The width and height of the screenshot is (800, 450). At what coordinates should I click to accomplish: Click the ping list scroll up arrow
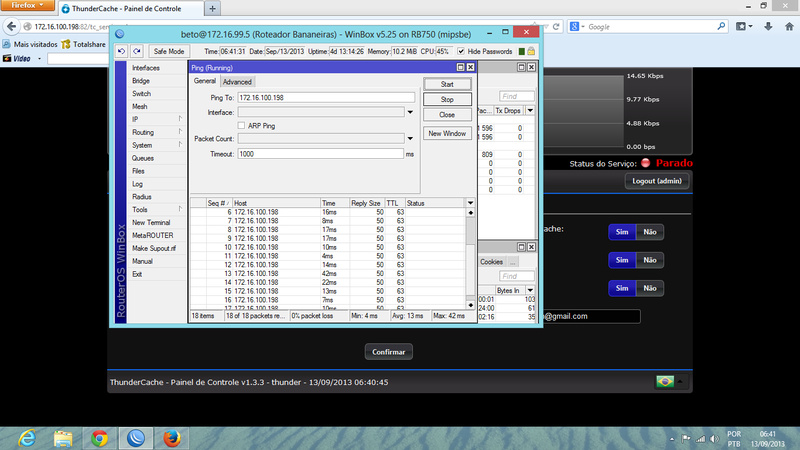point(470,212)
